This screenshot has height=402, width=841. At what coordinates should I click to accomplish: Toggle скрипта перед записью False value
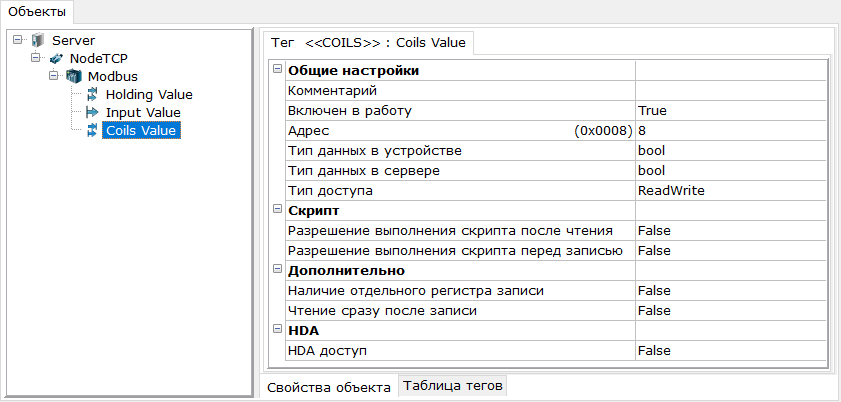(731, 250)
